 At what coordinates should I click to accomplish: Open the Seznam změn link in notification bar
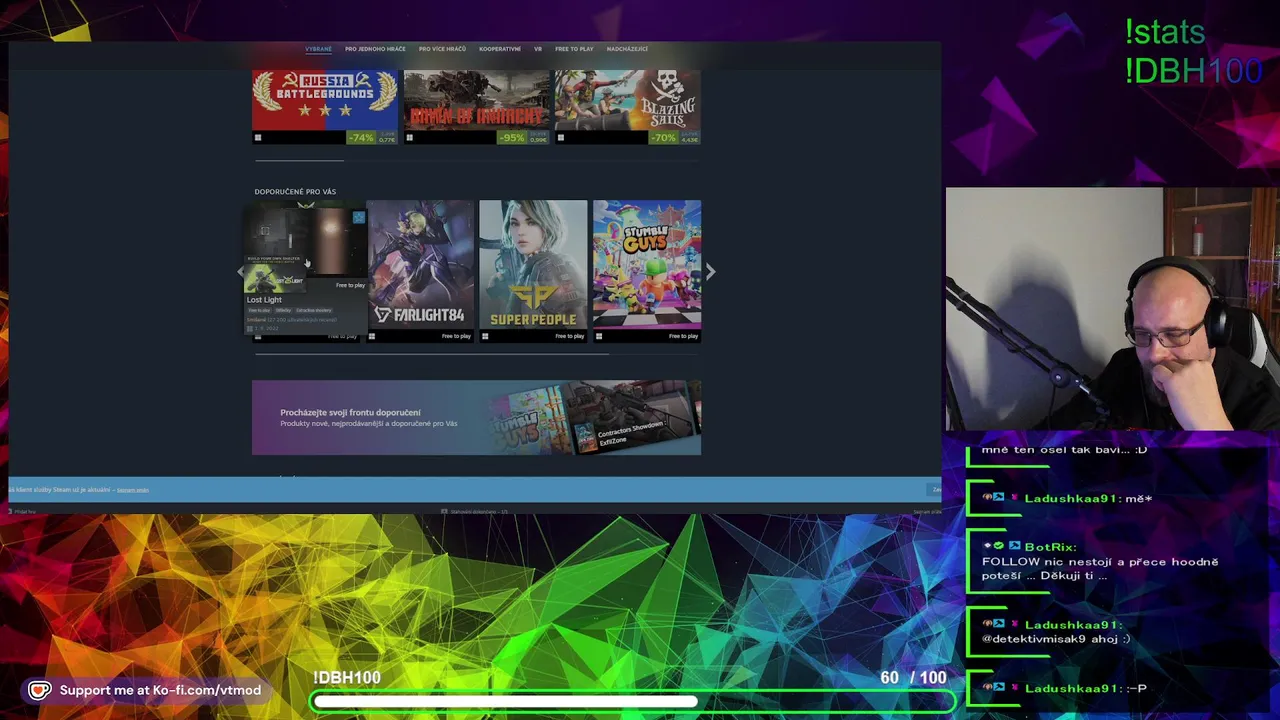point(133,490)
